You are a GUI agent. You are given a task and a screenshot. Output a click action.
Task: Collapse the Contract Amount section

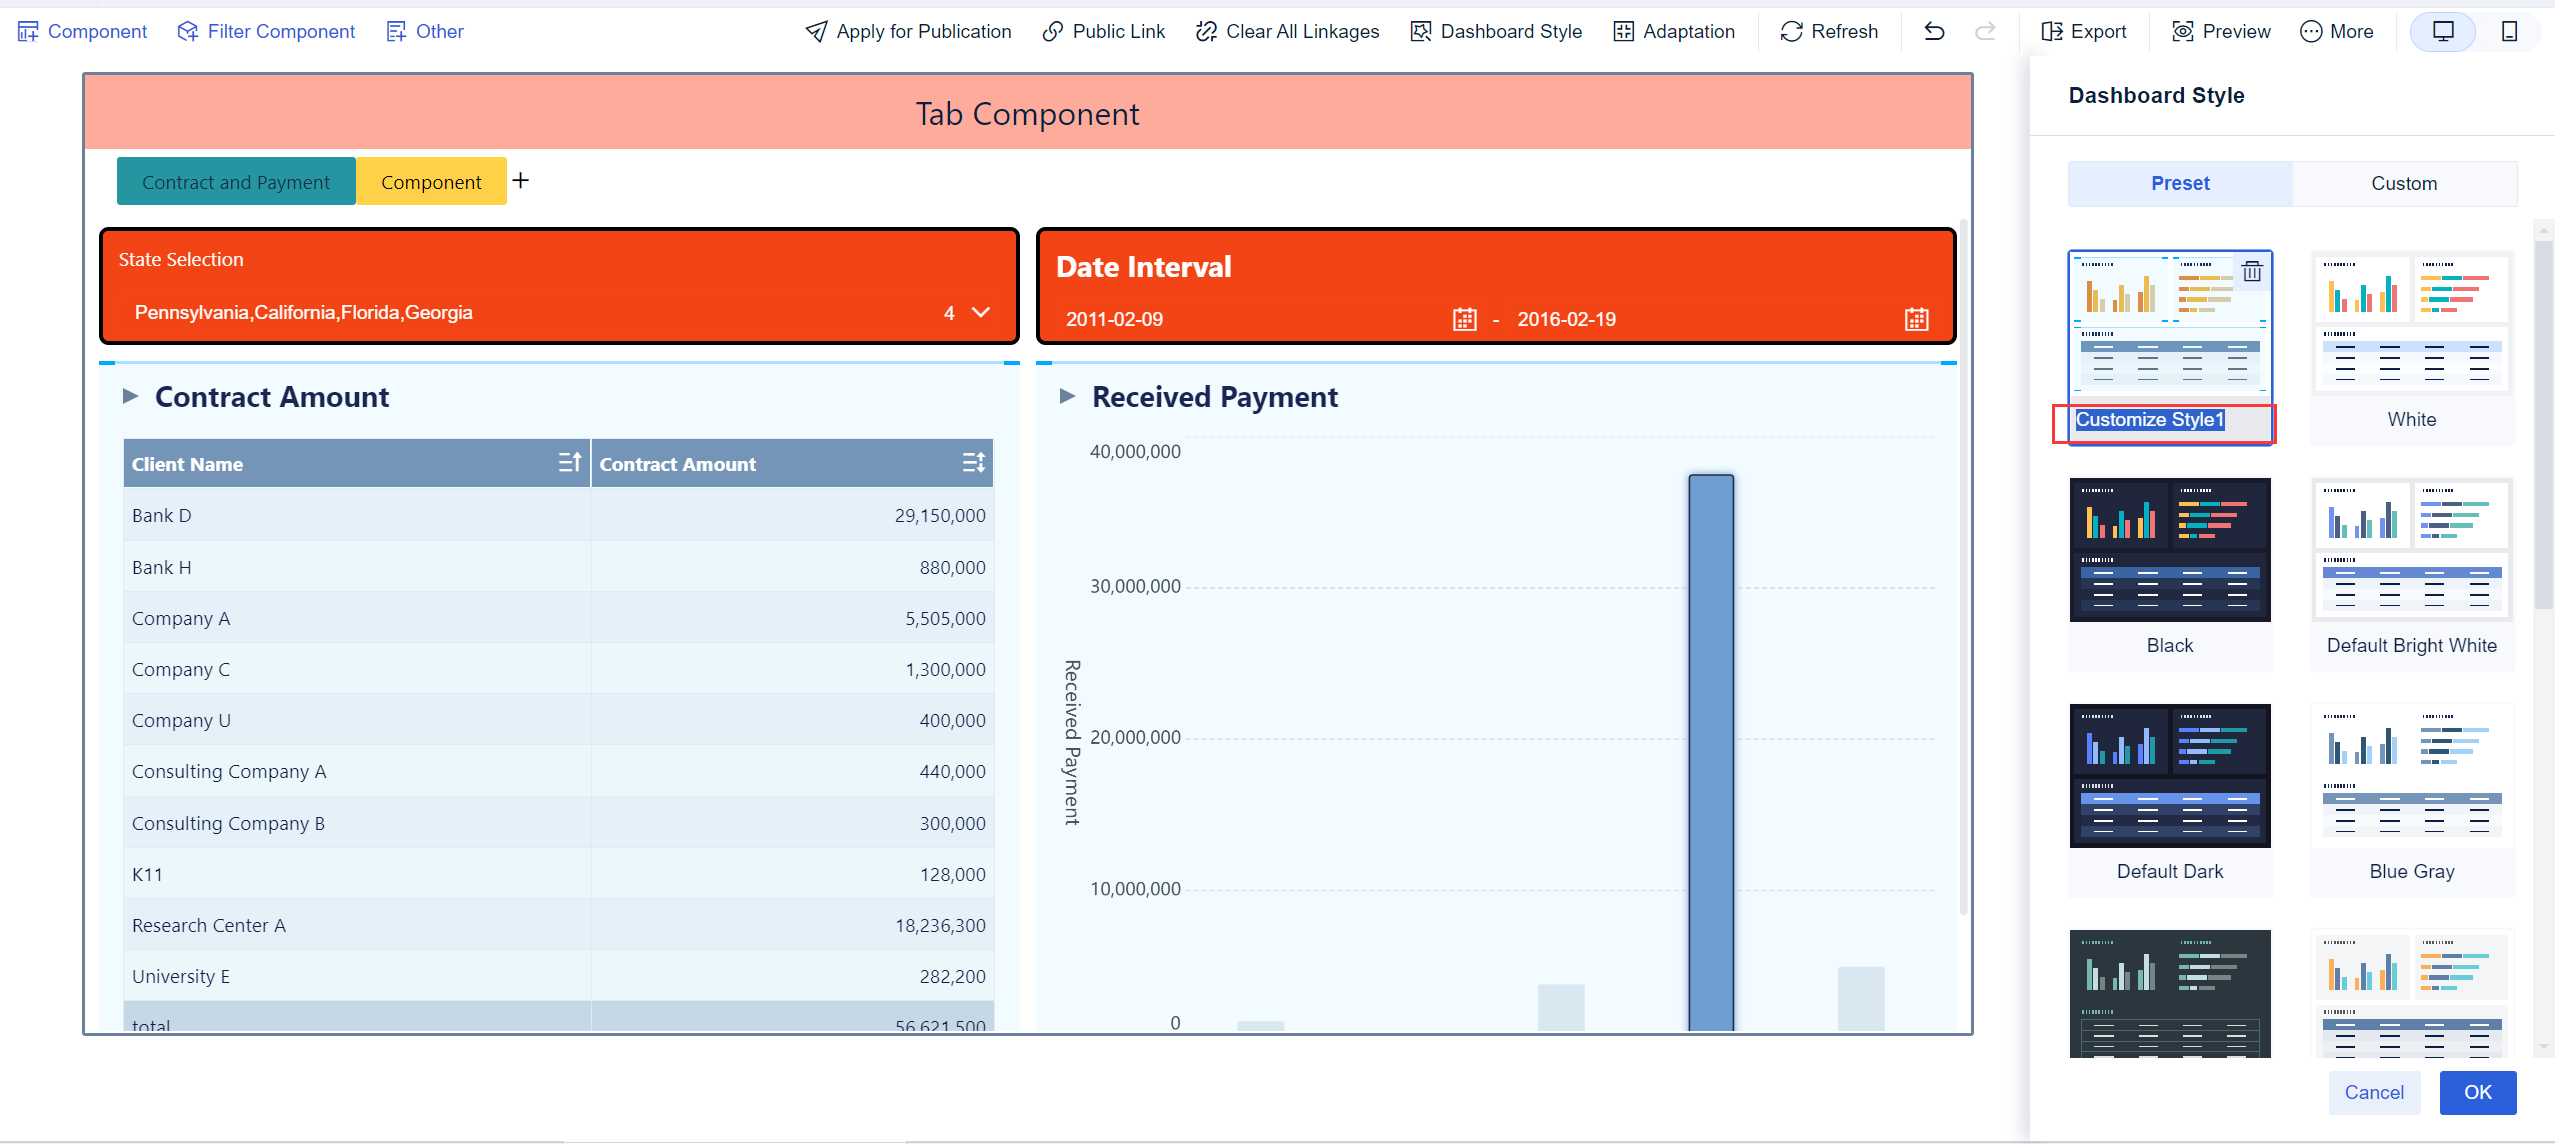click(131, 396)
